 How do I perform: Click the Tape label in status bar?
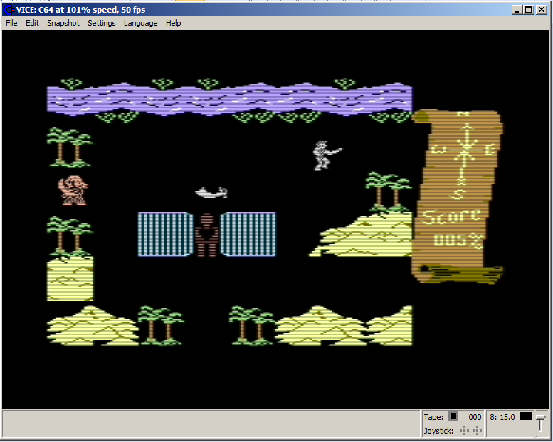click(433, 417)
